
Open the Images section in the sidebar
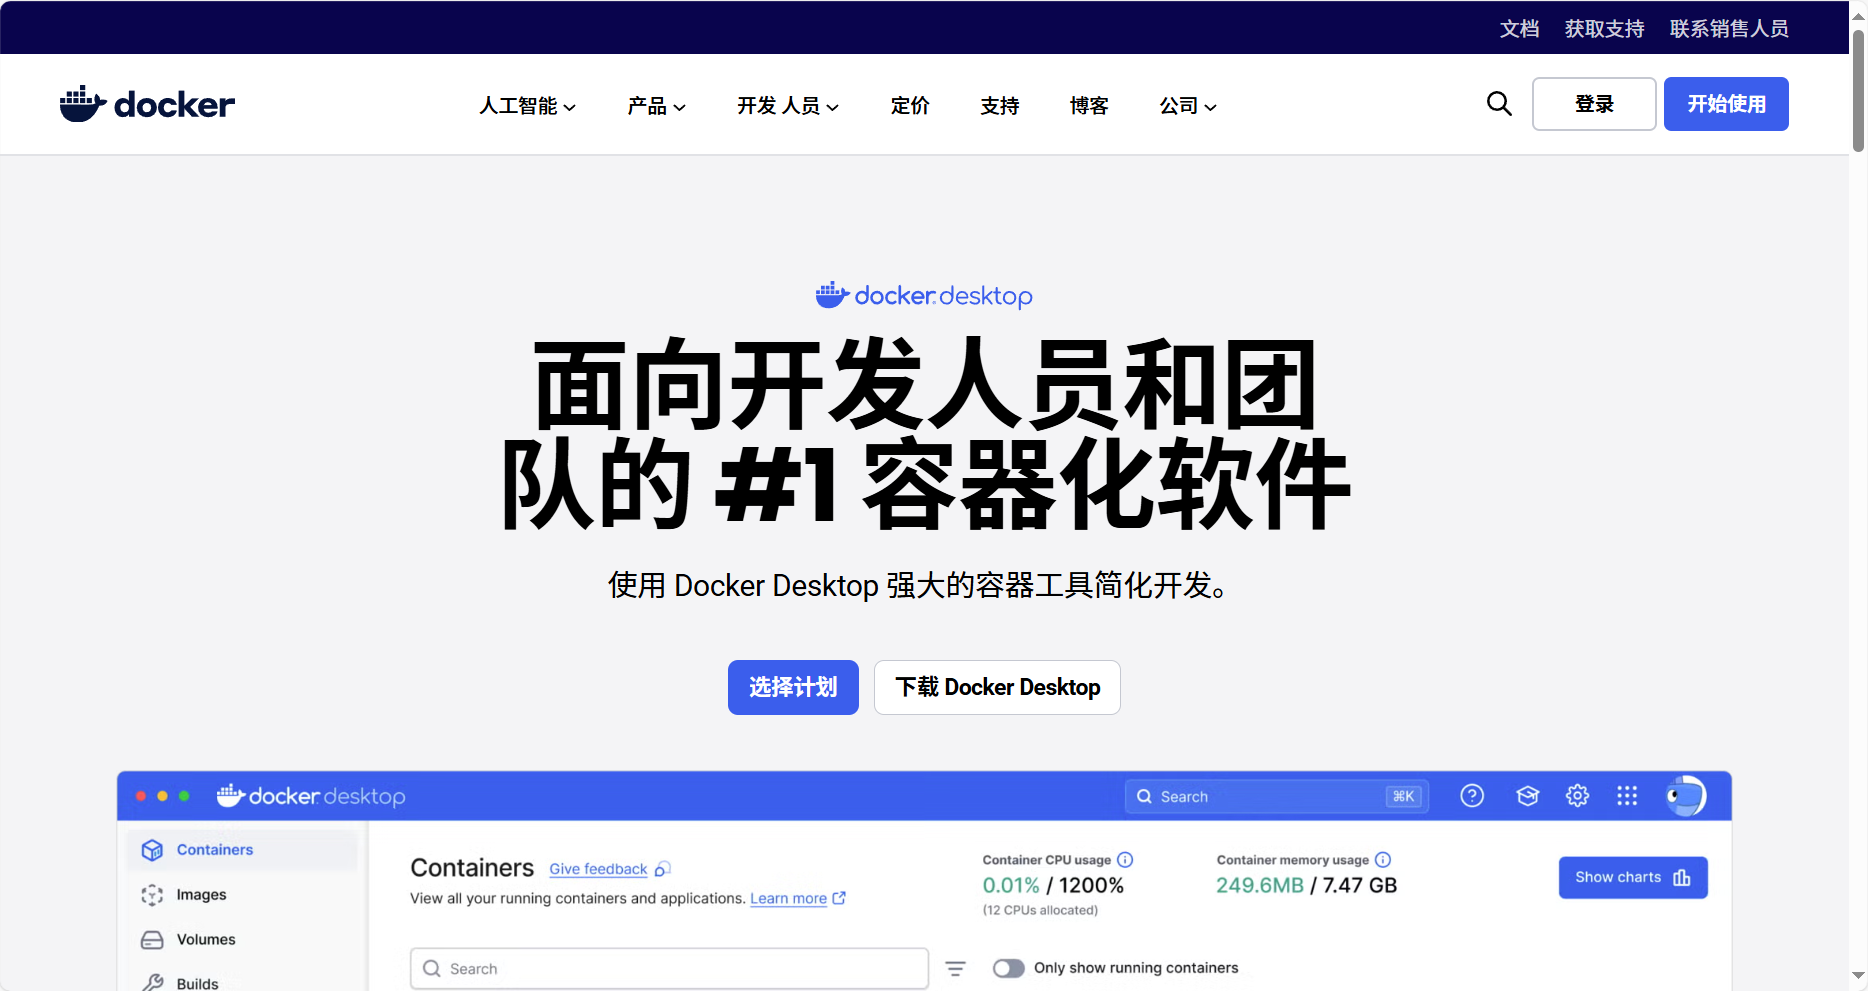click(200, 894)
